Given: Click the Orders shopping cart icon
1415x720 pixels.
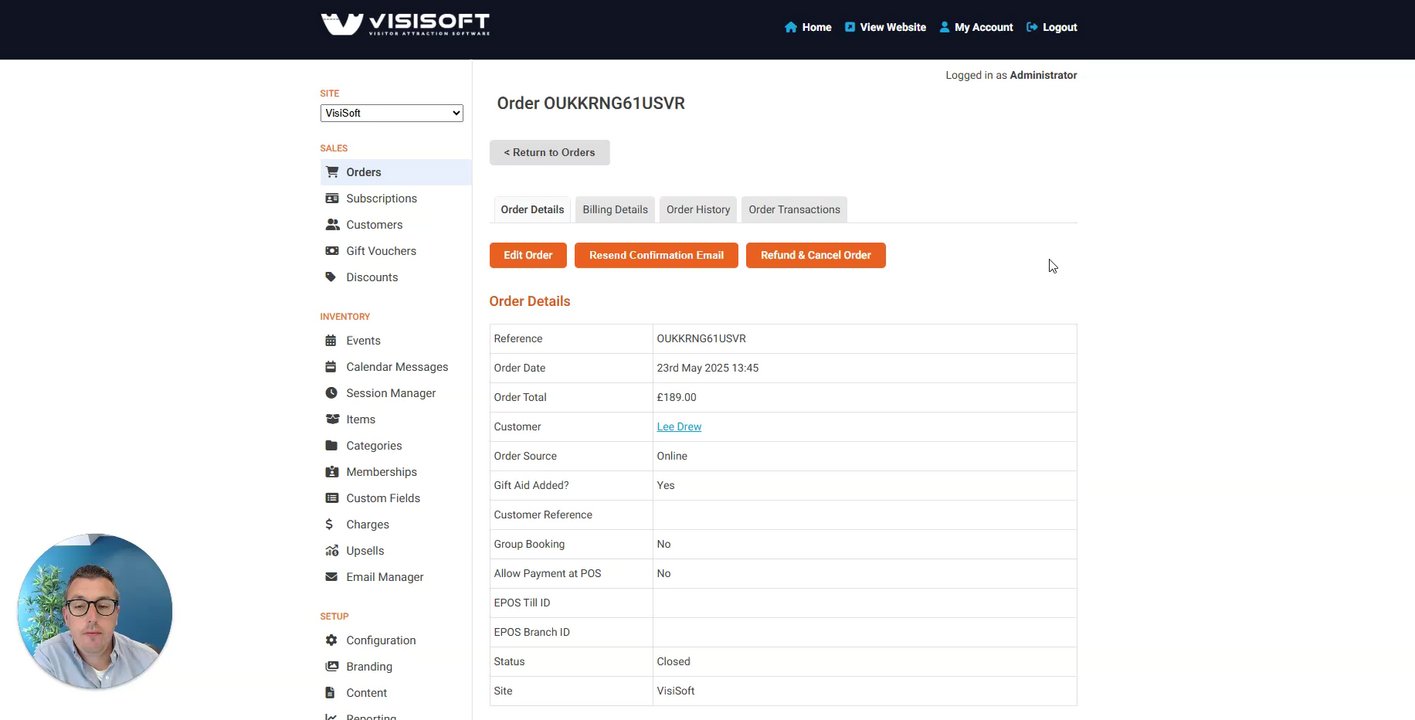Looking at the screenshot, I should click(x=332, y=172).
